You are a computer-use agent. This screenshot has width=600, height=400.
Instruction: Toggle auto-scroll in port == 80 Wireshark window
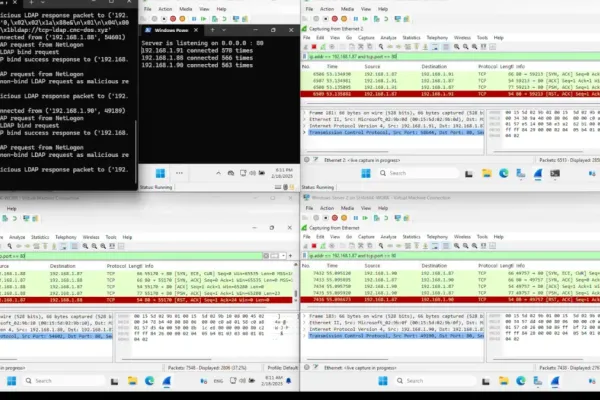pyautogui.click(x=63, y=246)
